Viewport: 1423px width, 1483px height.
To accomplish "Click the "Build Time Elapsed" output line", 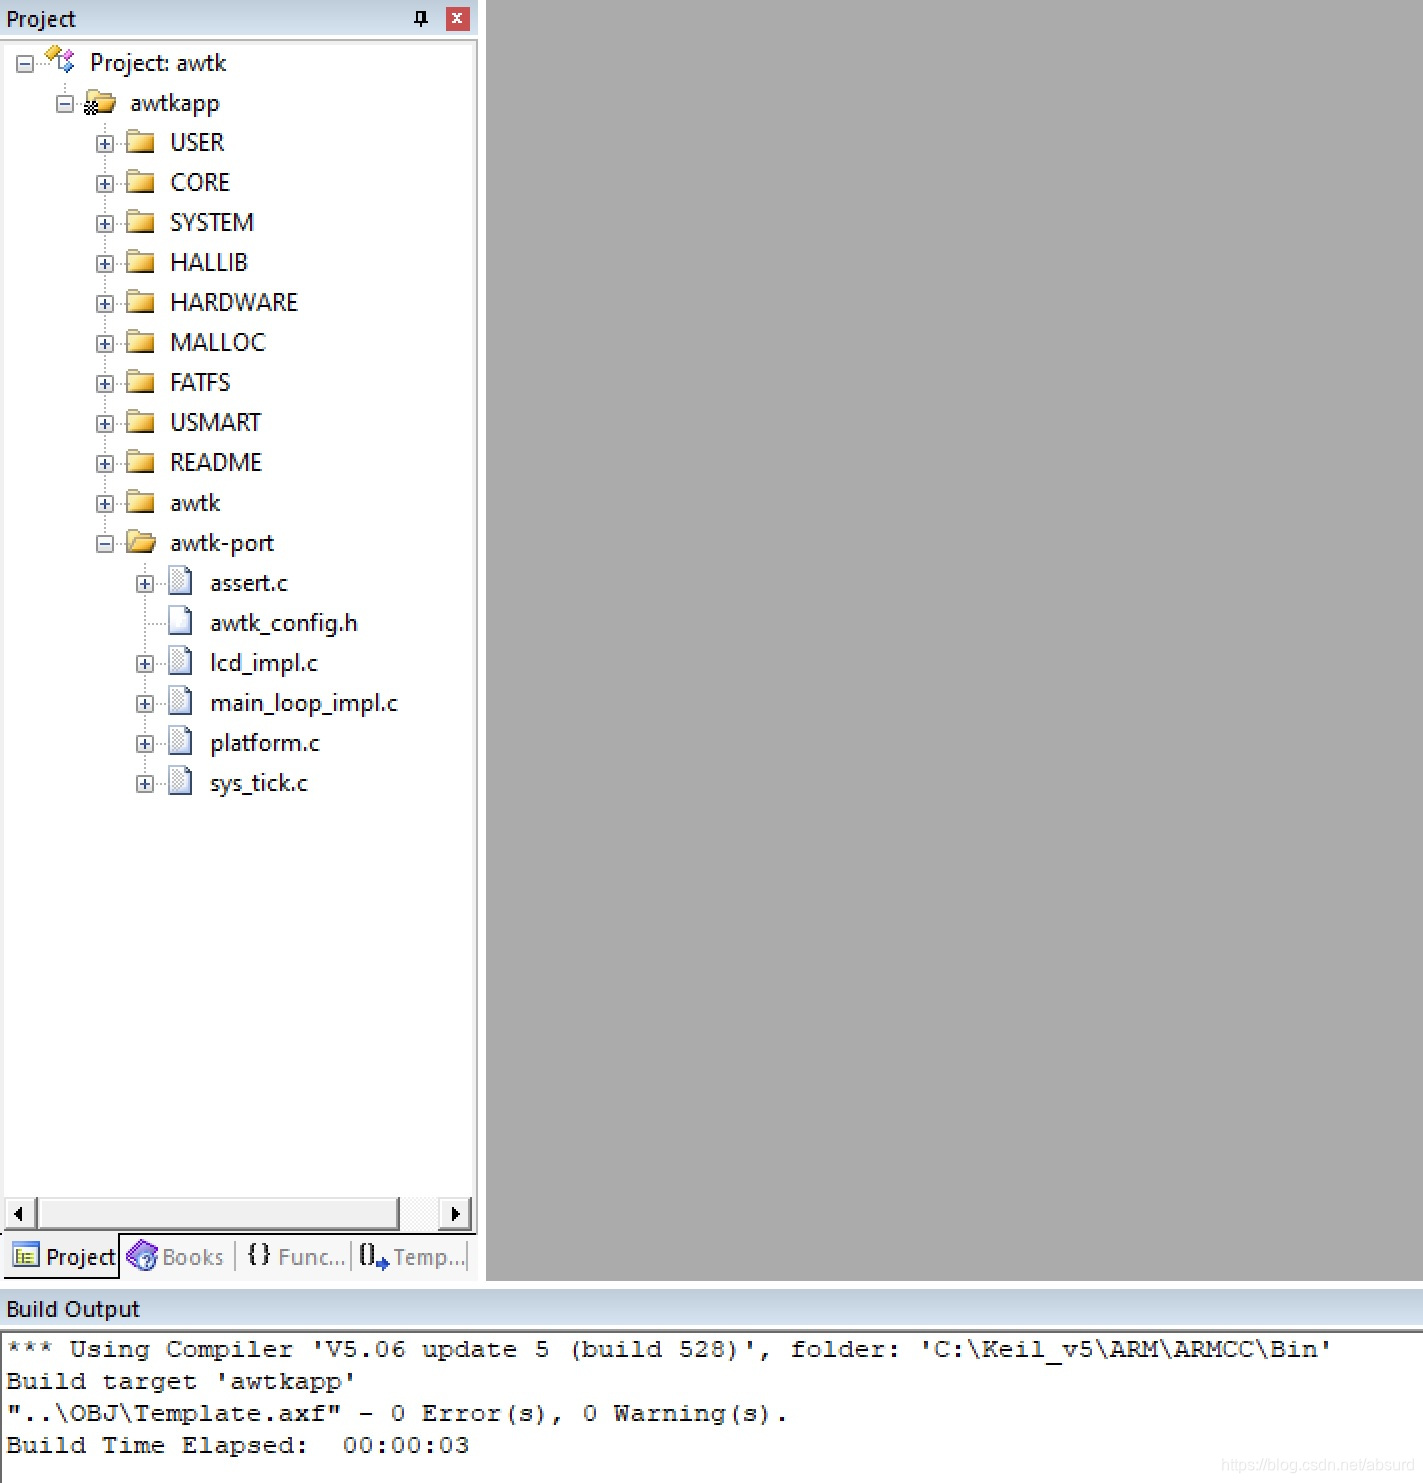I will 238,1445.
